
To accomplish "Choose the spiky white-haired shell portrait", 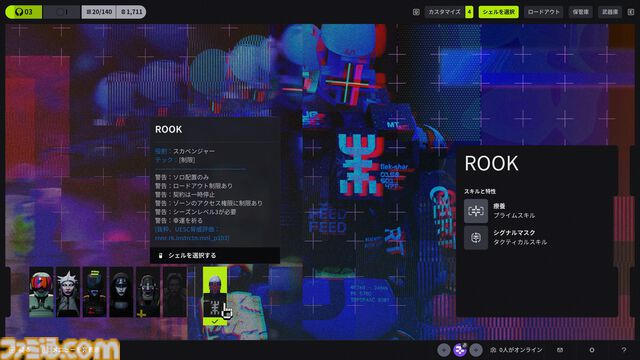I will click(68, 292).
